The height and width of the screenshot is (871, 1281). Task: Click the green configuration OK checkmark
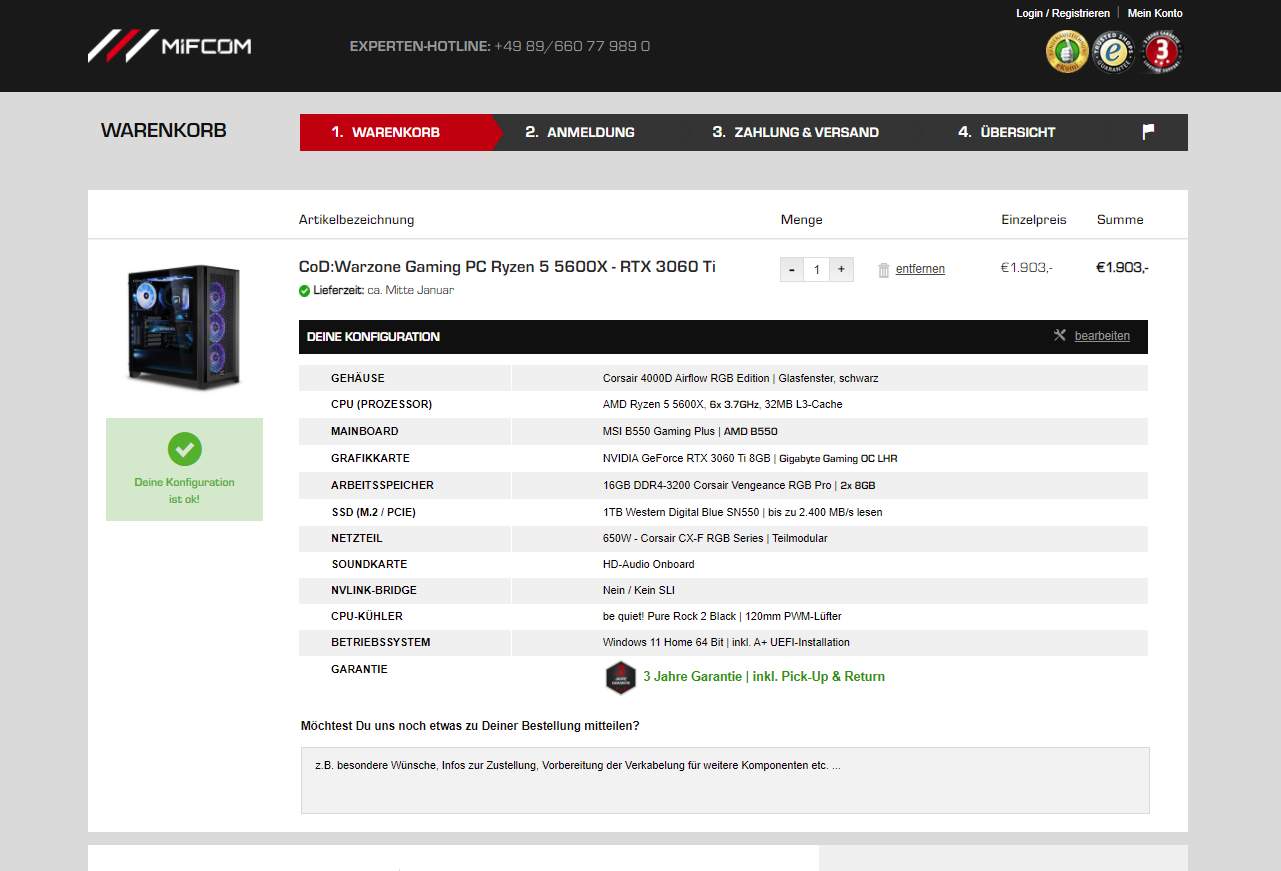pos(184,449)
